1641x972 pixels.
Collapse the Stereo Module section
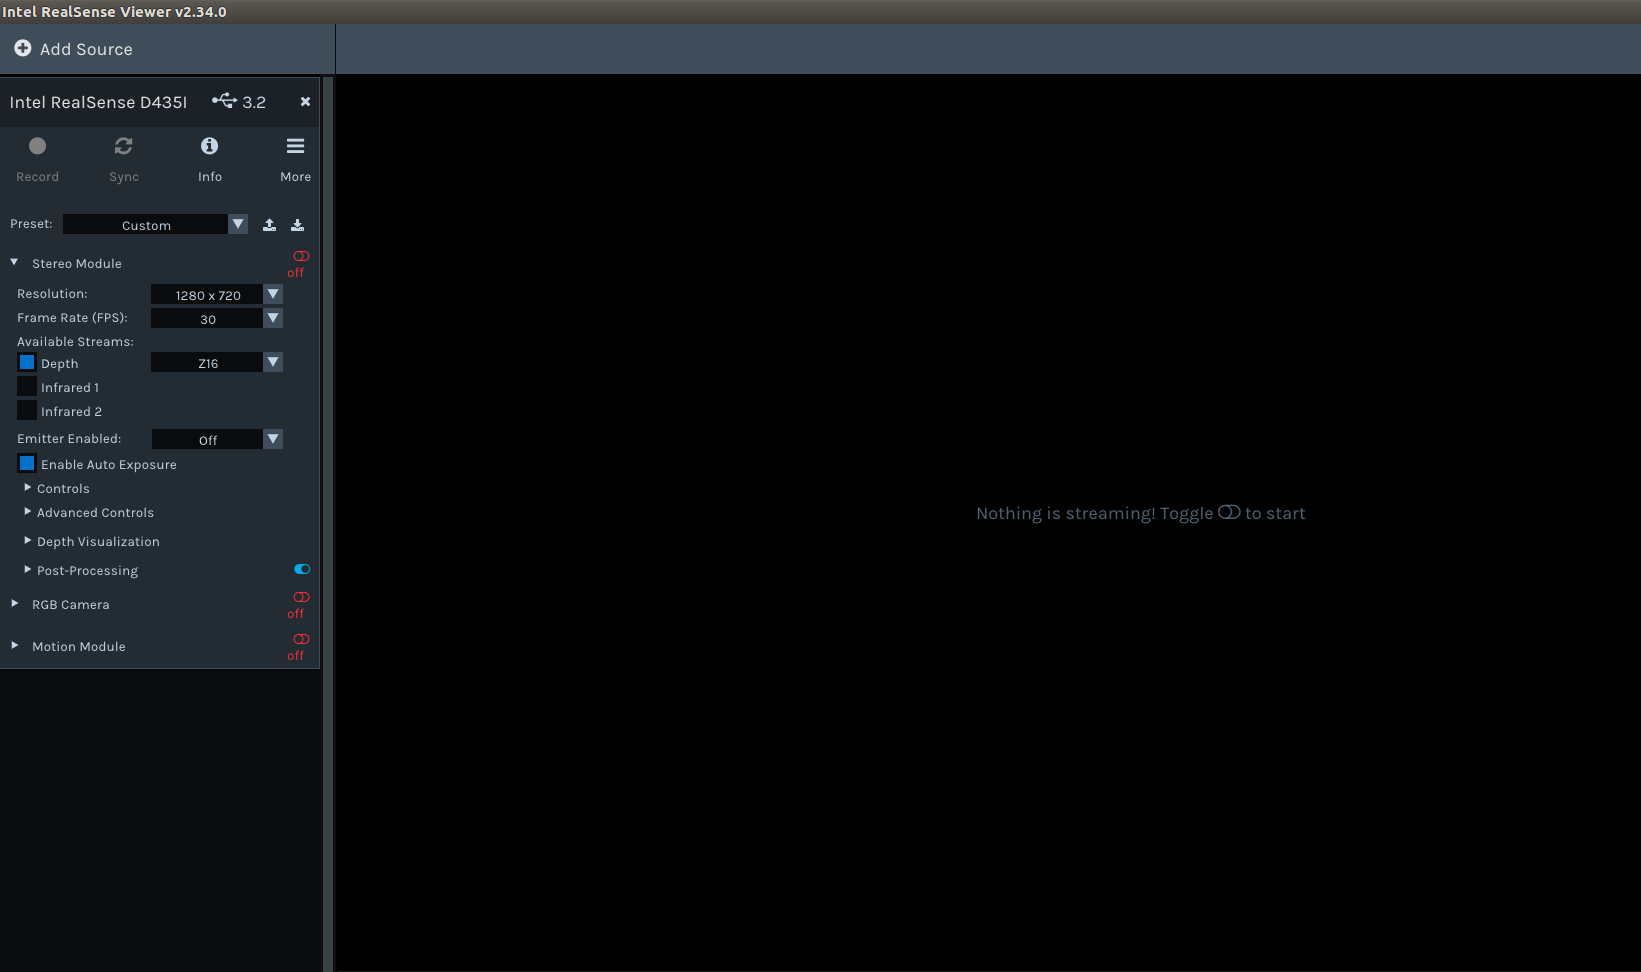pyautogui.click(x=14, y=262)
